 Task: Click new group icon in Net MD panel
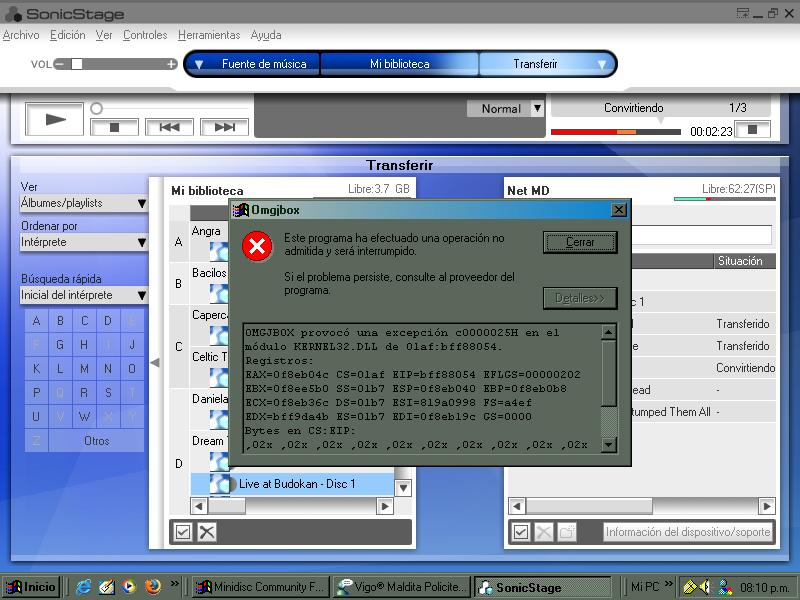(566, 532)
